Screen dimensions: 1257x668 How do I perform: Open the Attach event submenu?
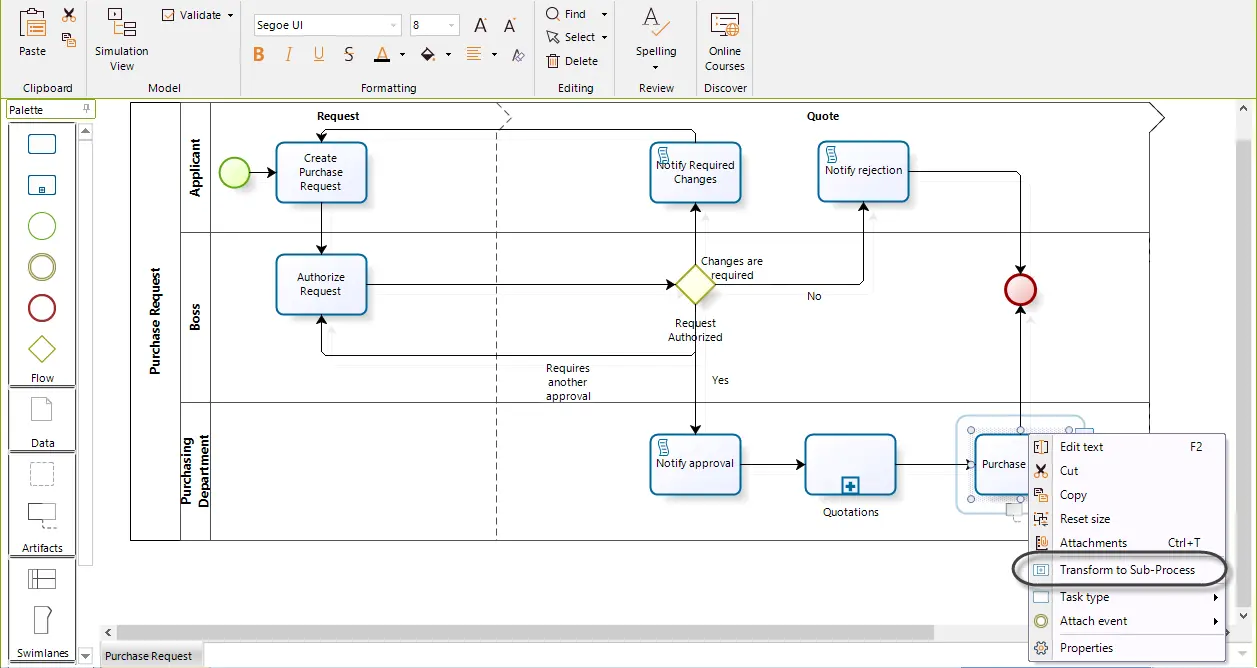point(1126,621)
